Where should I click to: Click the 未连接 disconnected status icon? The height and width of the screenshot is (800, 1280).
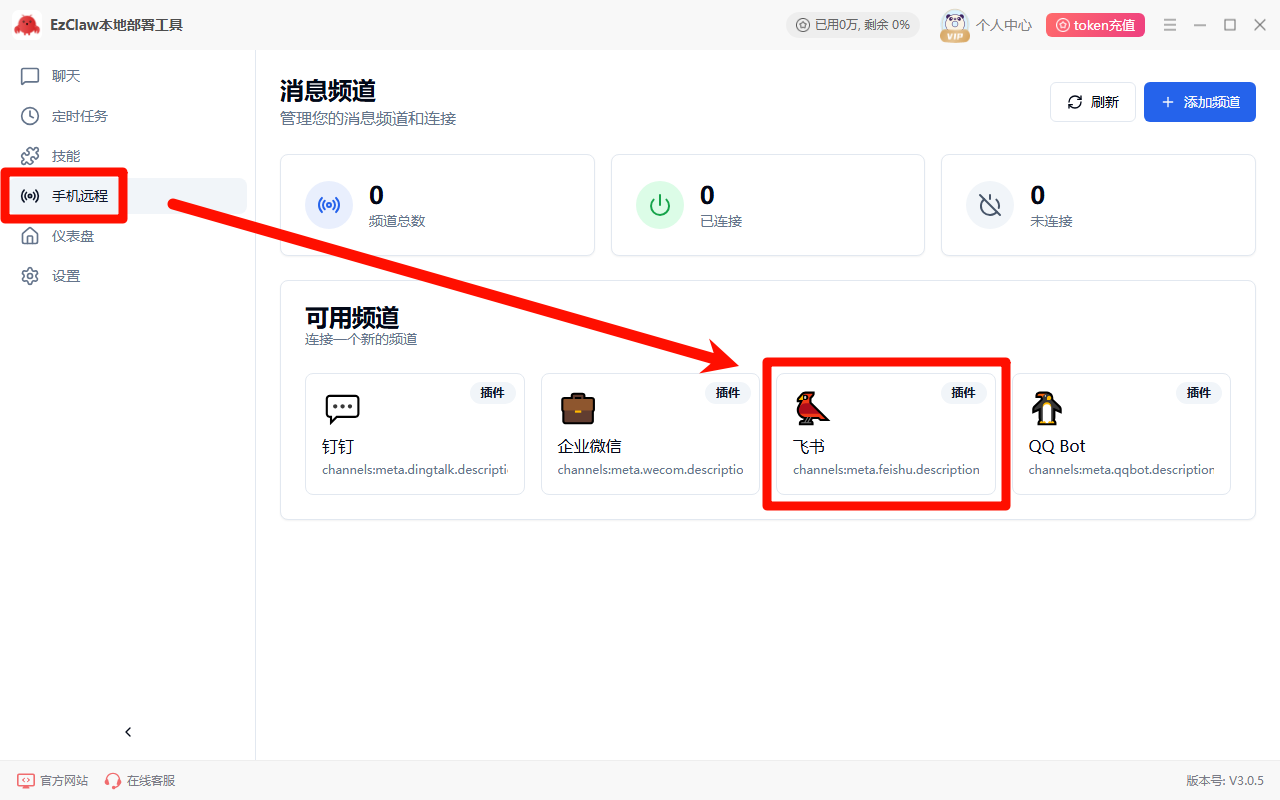click(x=990, y=205)
